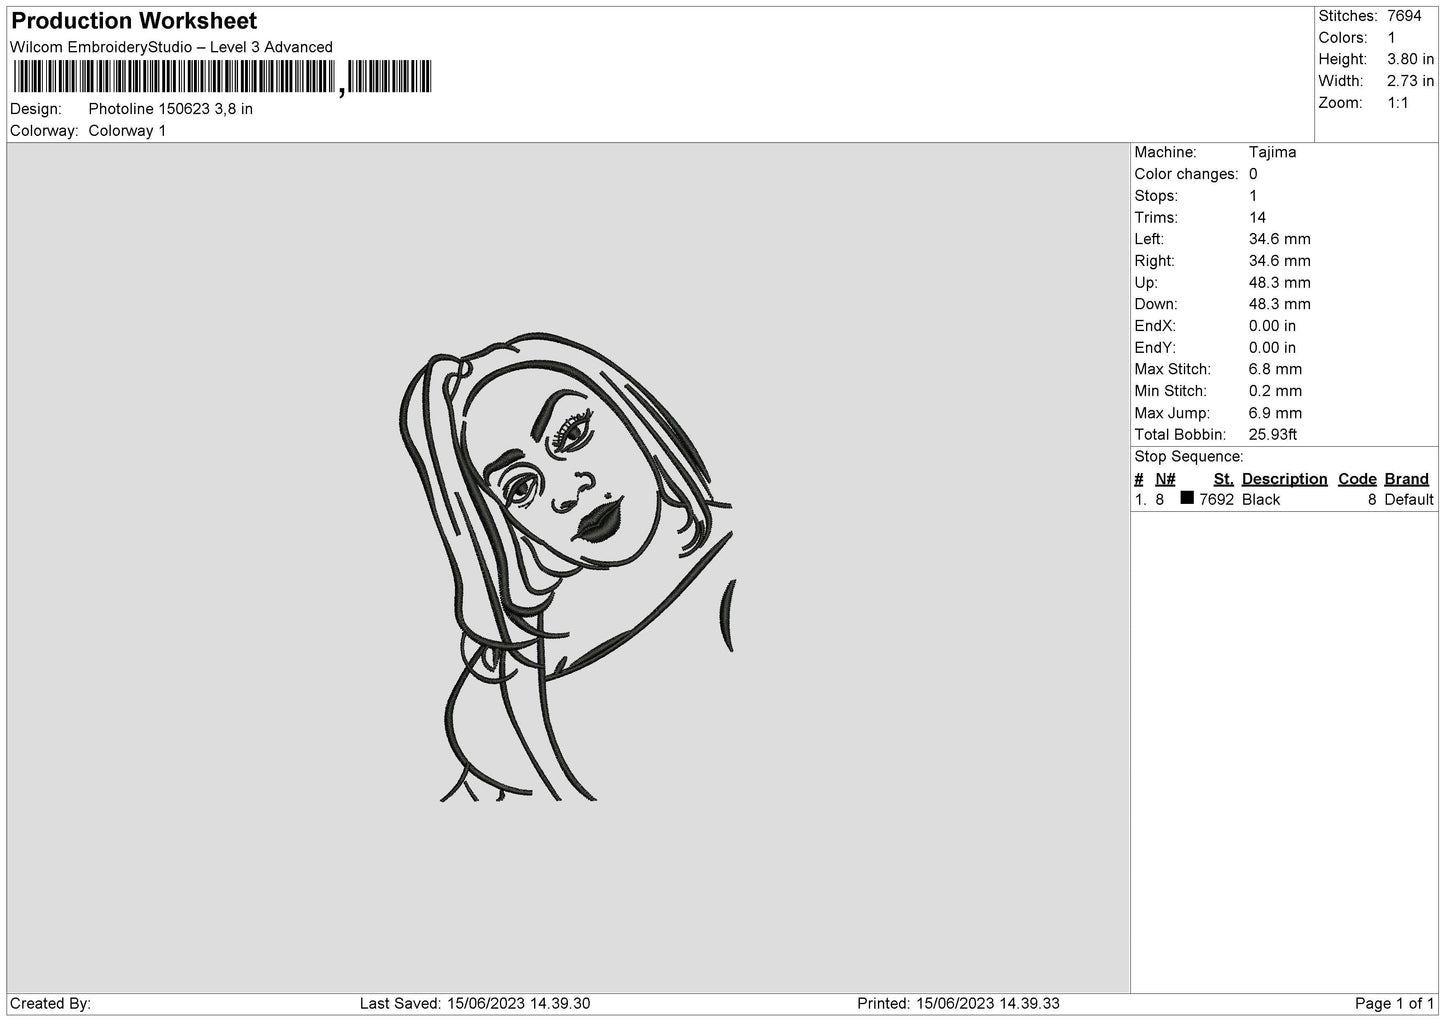Click the short barcode after the comma
This screenshot has height=1021, width=1445.
(x=390, y=77)
